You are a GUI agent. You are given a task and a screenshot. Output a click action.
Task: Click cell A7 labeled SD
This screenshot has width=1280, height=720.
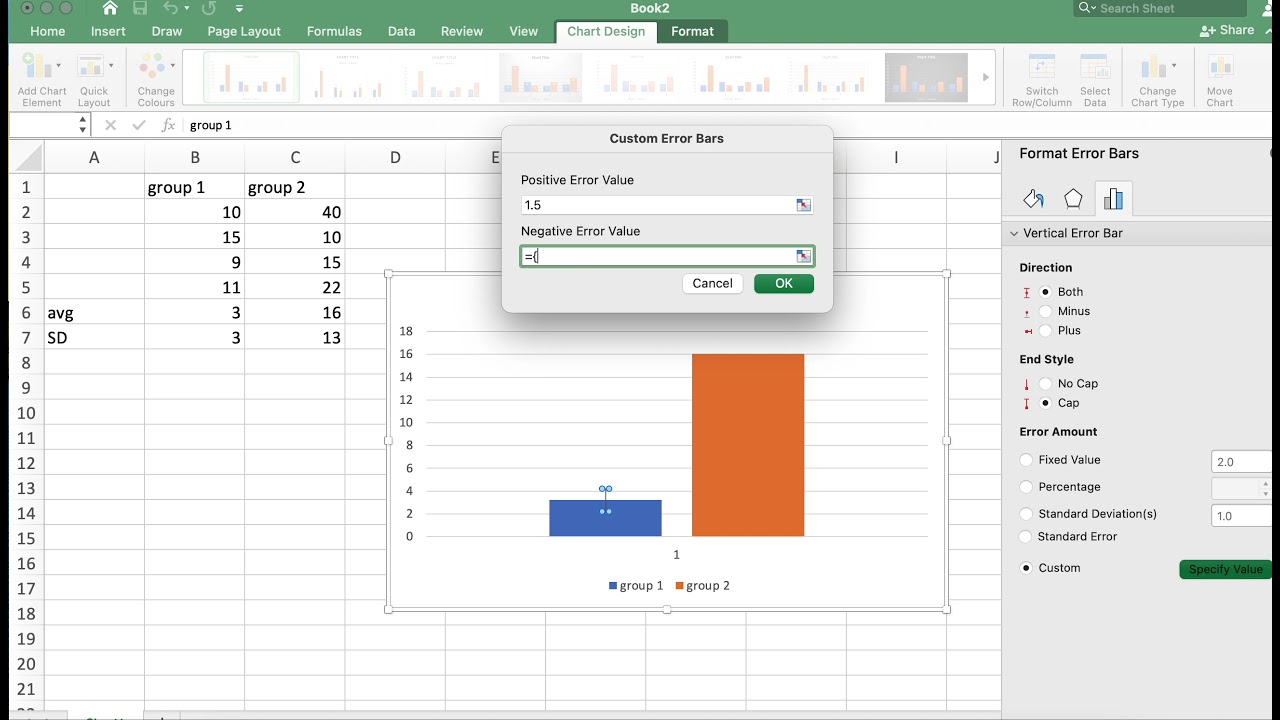pyautogui.click(x=94, y=337)
